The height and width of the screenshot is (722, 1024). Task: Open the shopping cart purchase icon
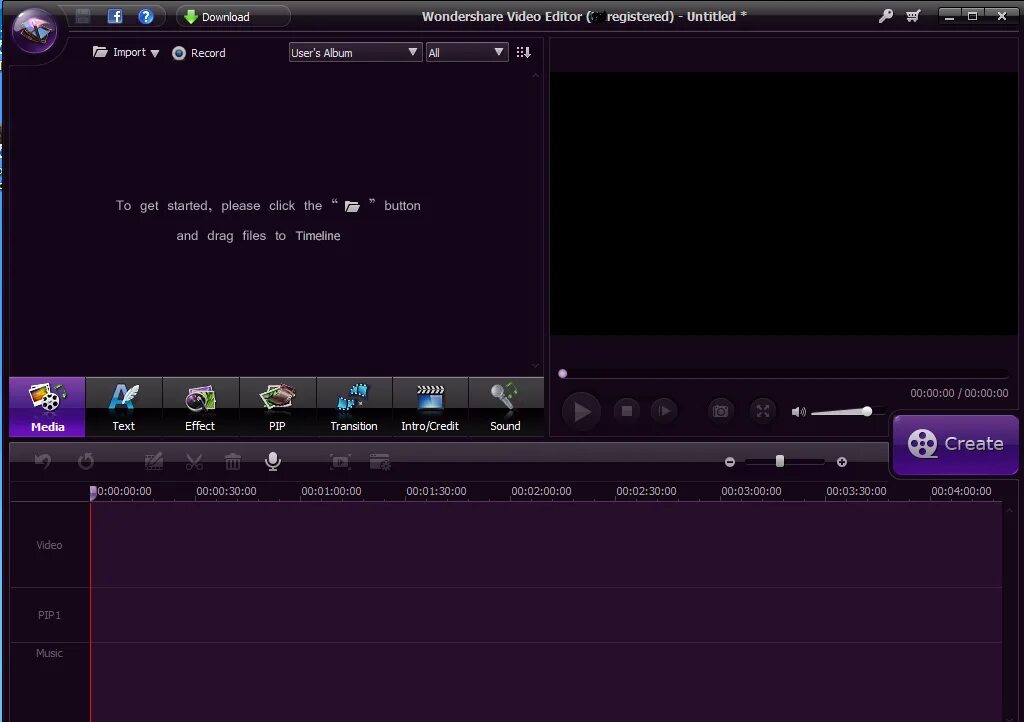tap(913, 16)
